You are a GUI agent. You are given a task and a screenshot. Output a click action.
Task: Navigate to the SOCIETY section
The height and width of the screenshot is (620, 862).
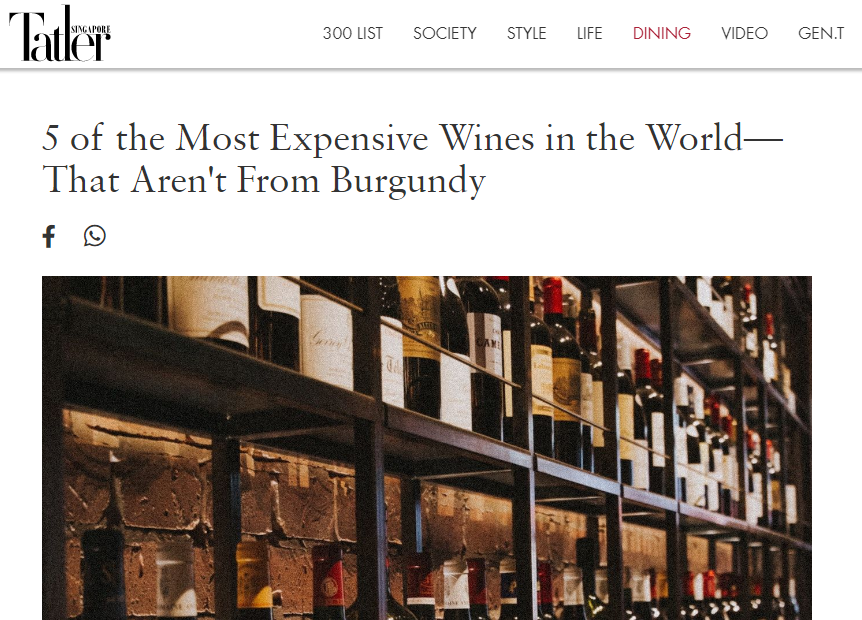coord(445,34)
